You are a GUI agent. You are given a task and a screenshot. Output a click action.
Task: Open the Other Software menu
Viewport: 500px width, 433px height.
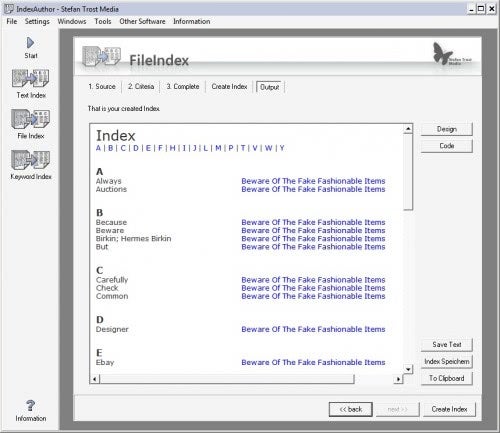click(142, 21)
